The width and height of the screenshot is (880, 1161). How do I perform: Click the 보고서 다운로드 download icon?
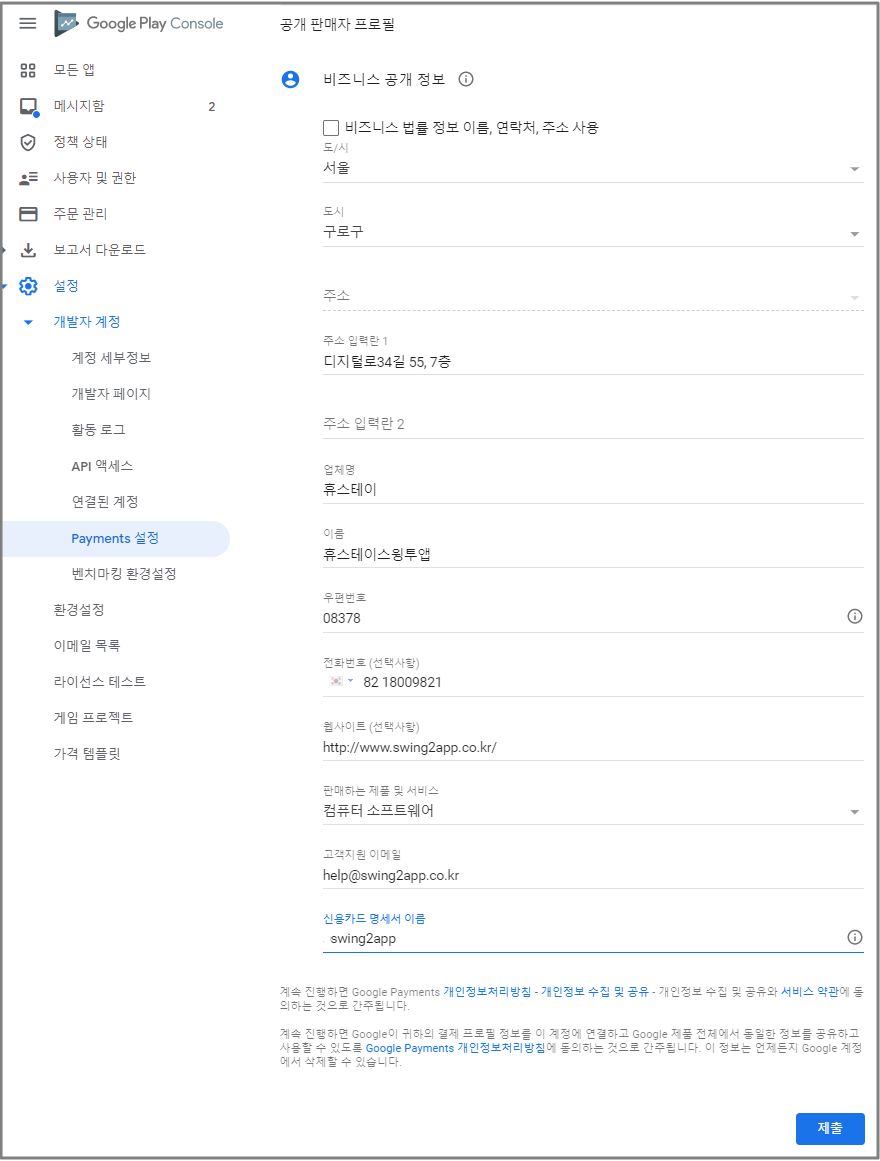point(28,250)
